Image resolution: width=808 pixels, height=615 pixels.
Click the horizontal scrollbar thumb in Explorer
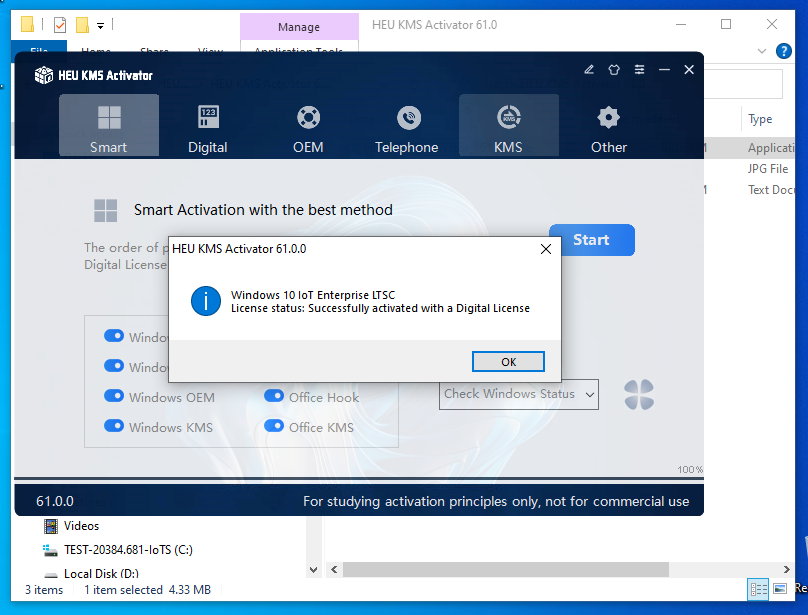tap(506, 570)
